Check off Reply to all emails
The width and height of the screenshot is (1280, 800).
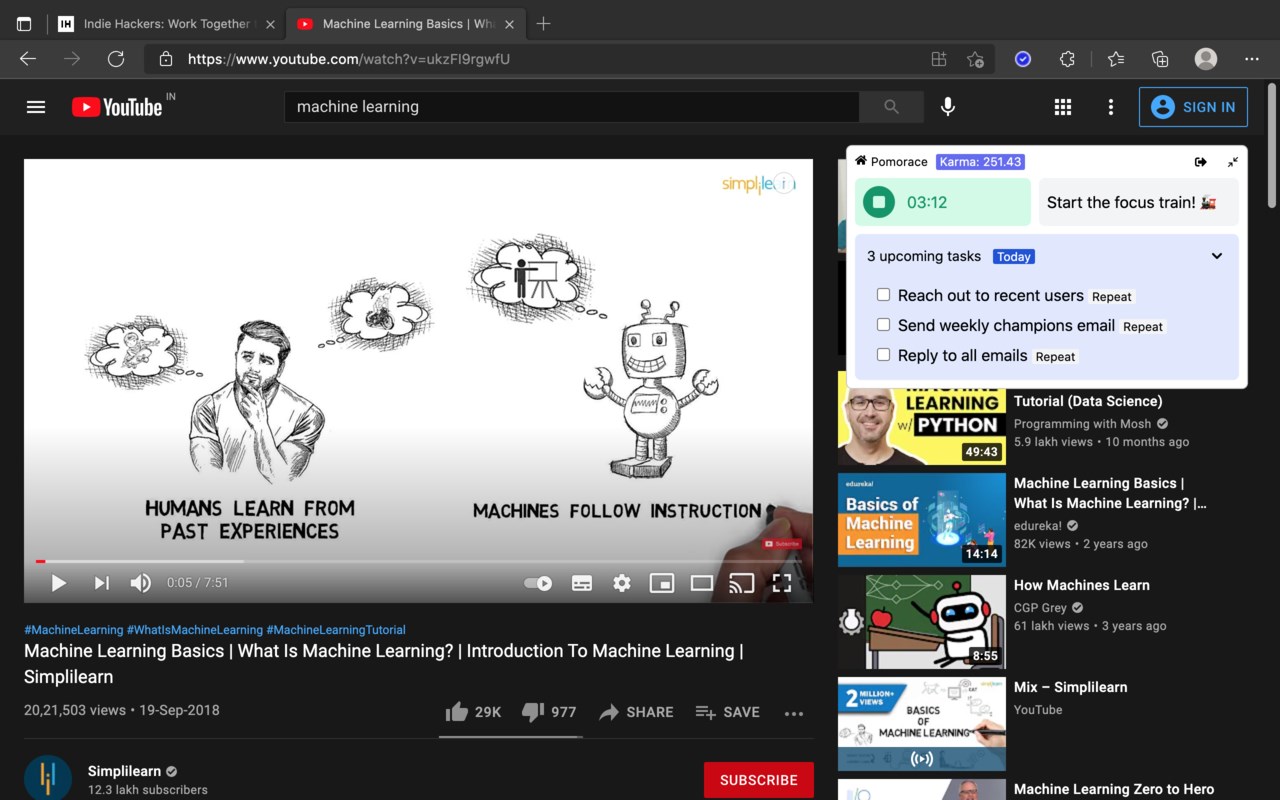coord(883,355)
